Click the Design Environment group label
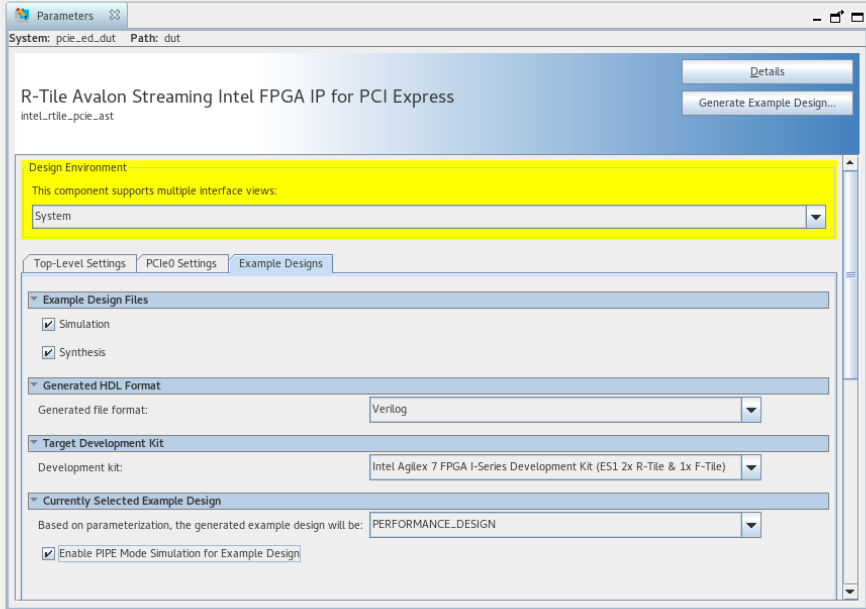 [77, 167]
